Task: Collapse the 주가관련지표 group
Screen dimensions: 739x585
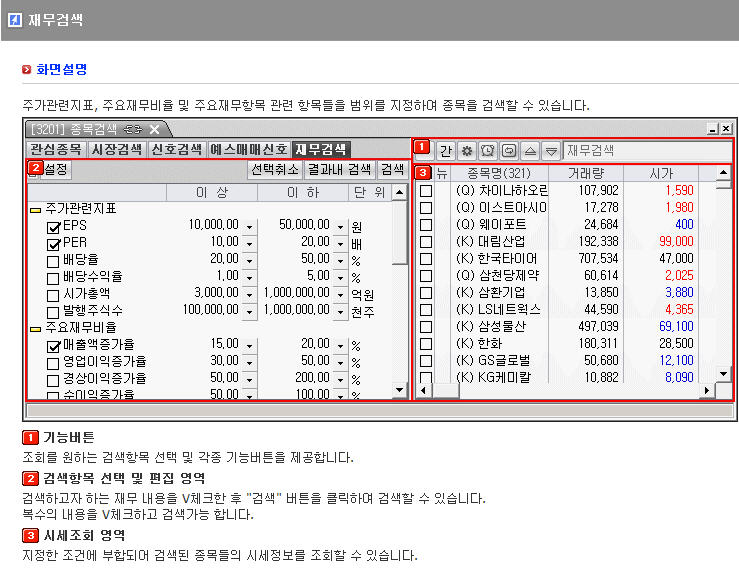Action: [x=35, y=209]
